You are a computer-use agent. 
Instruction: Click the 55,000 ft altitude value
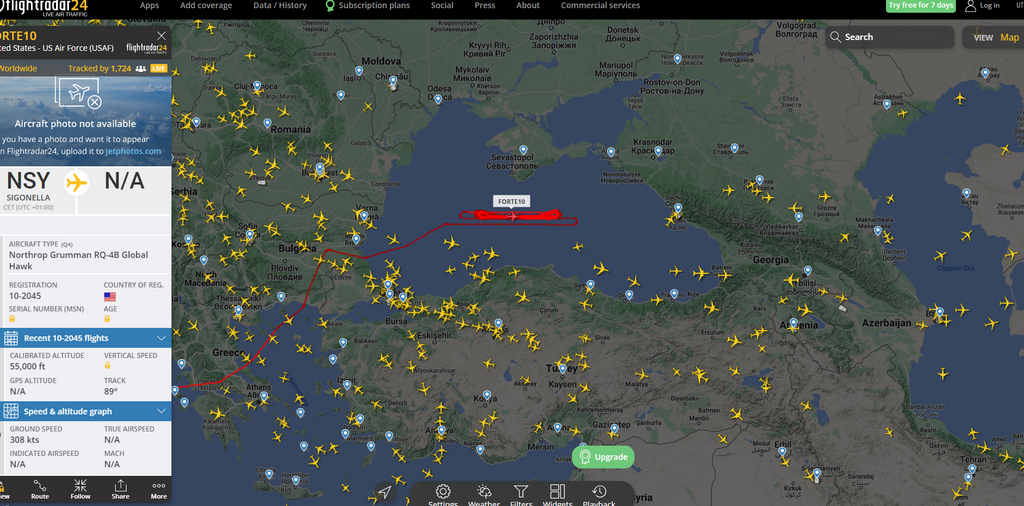[x=29, y=367]
